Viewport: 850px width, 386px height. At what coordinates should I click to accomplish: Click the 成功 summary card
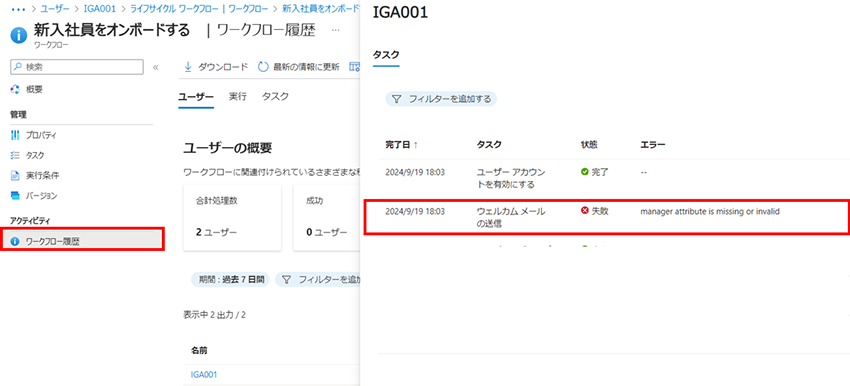click(327, 217)
